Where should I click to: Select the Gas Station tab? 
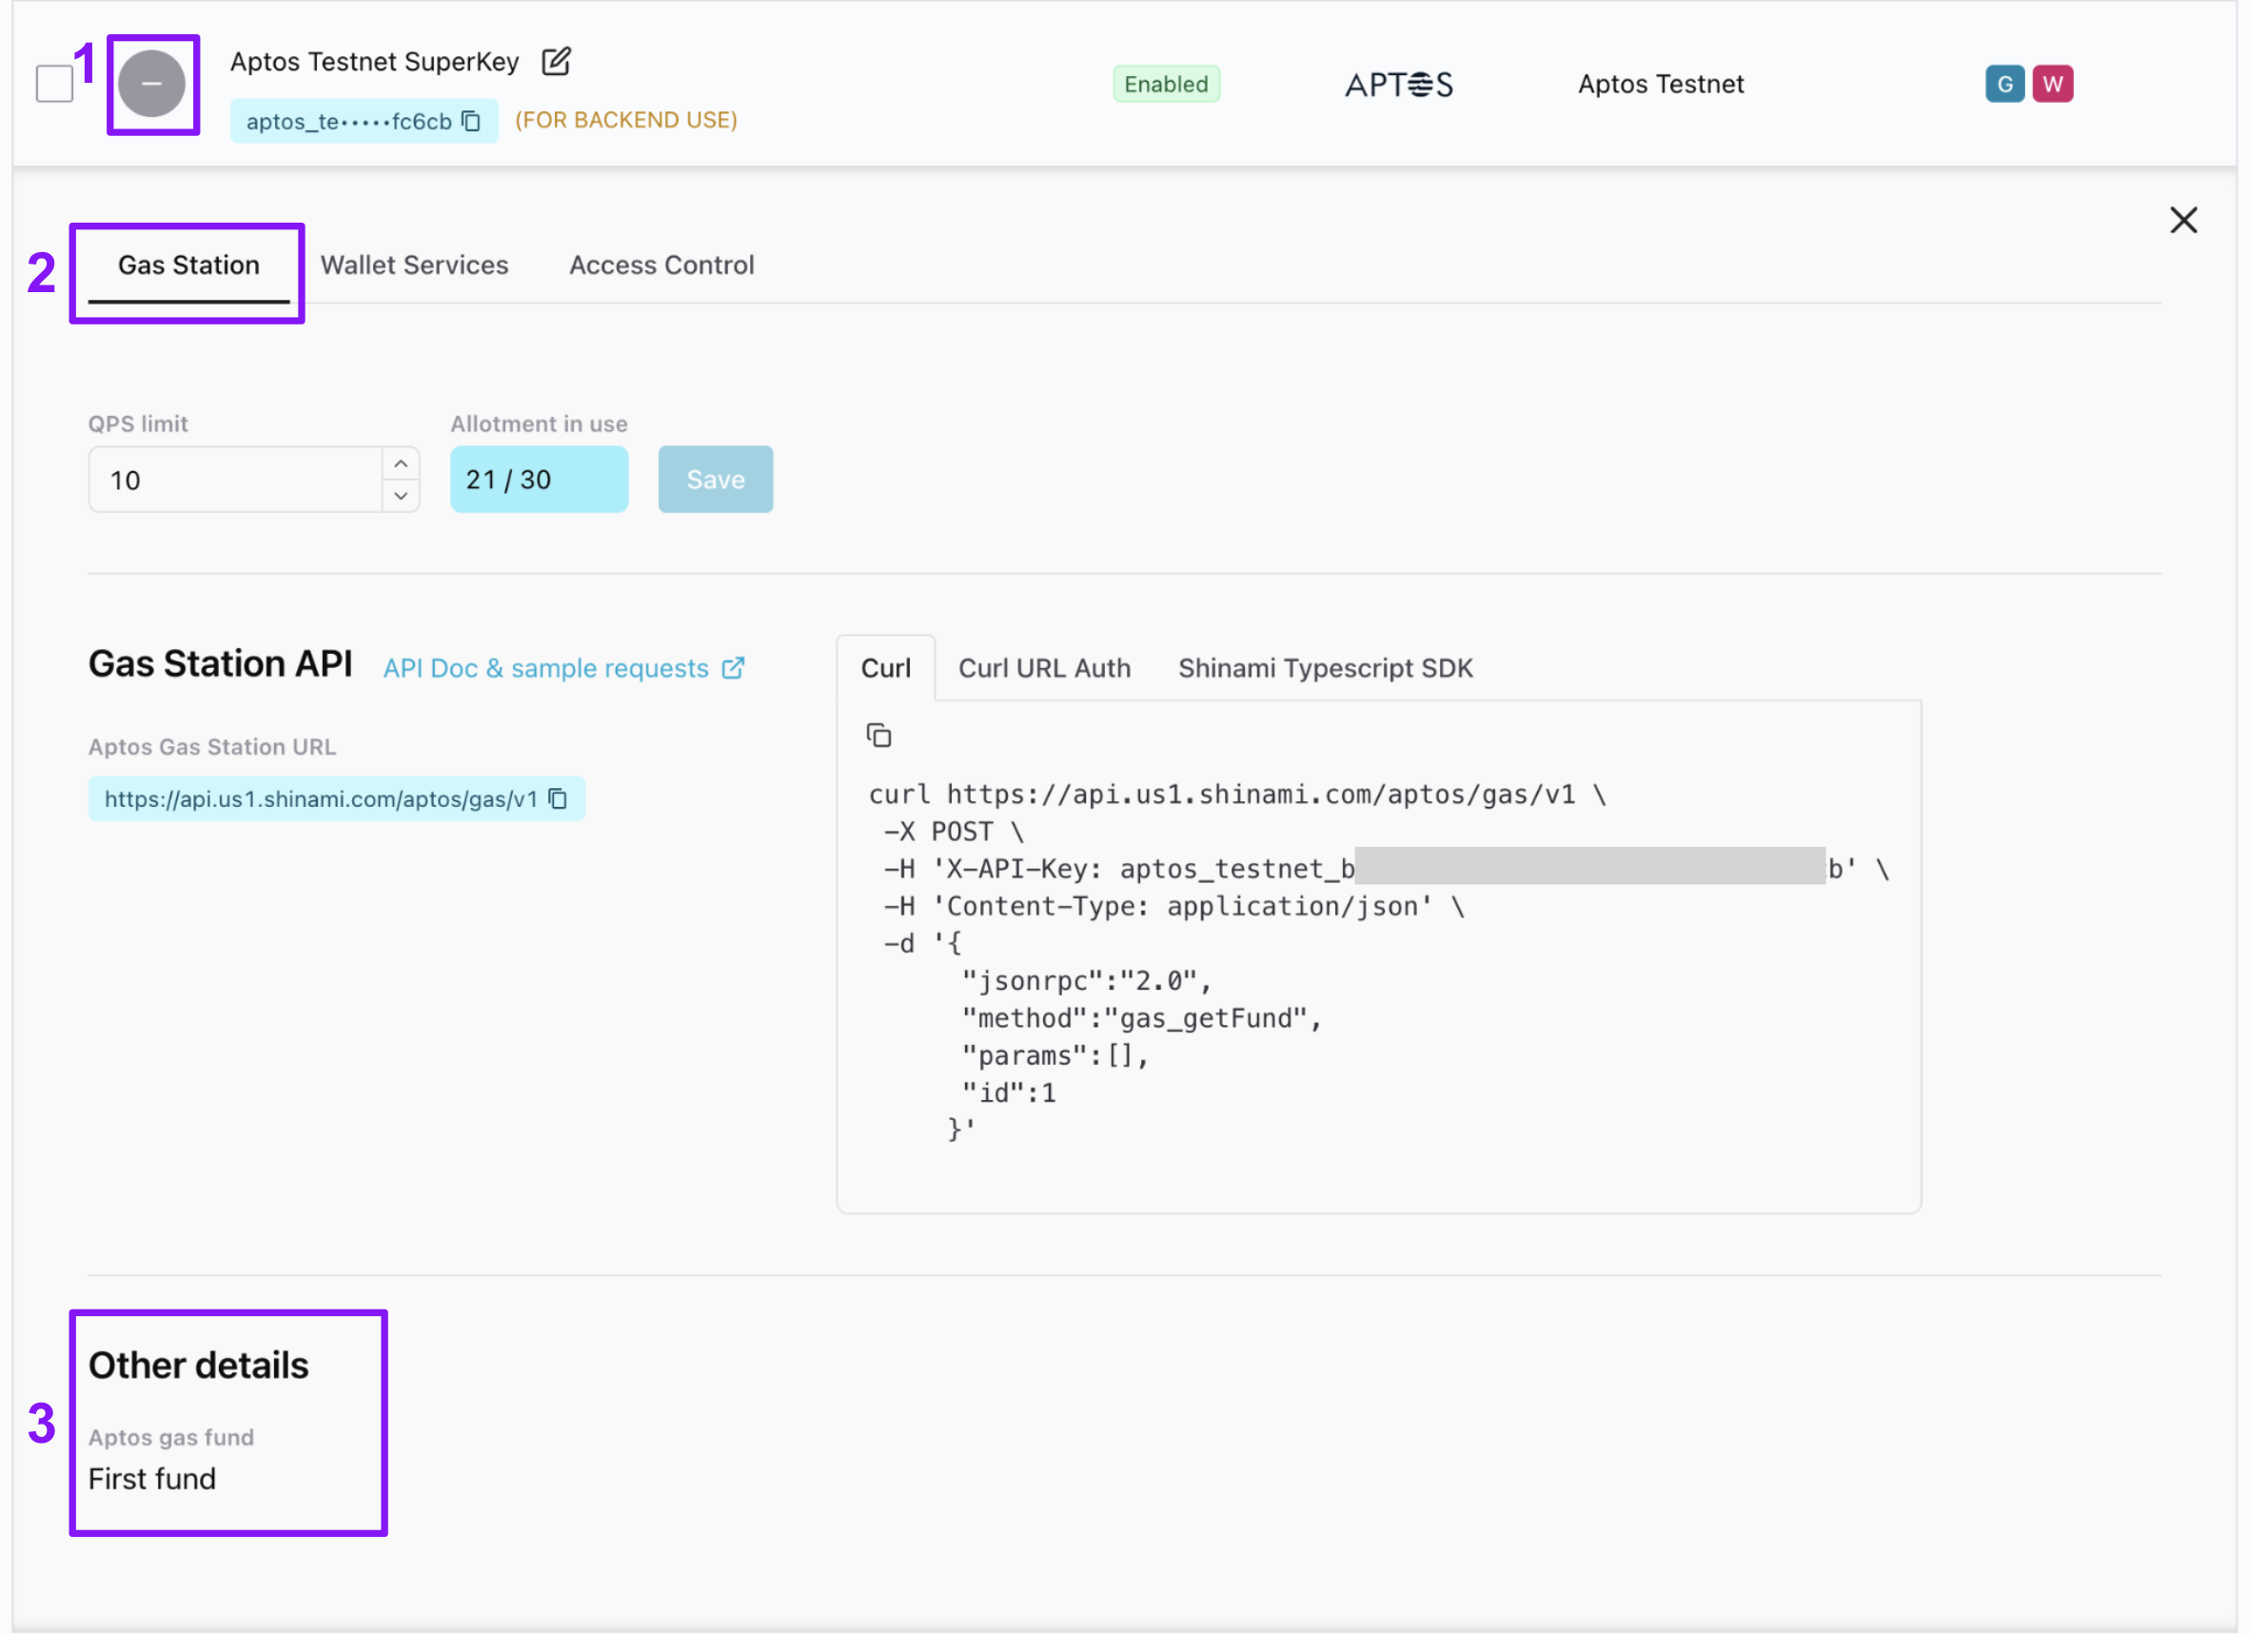tap(189, 266)
